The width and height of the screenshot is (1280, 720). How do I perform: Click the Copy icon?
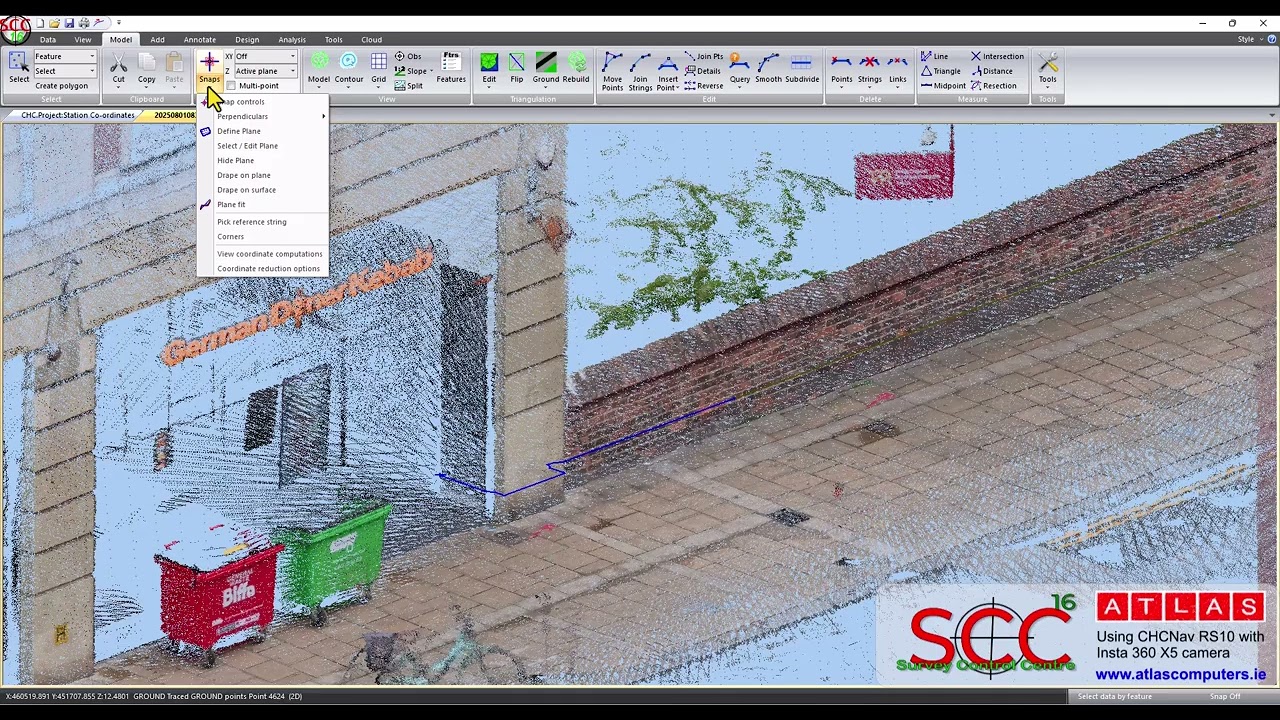(x=147, y=63)
